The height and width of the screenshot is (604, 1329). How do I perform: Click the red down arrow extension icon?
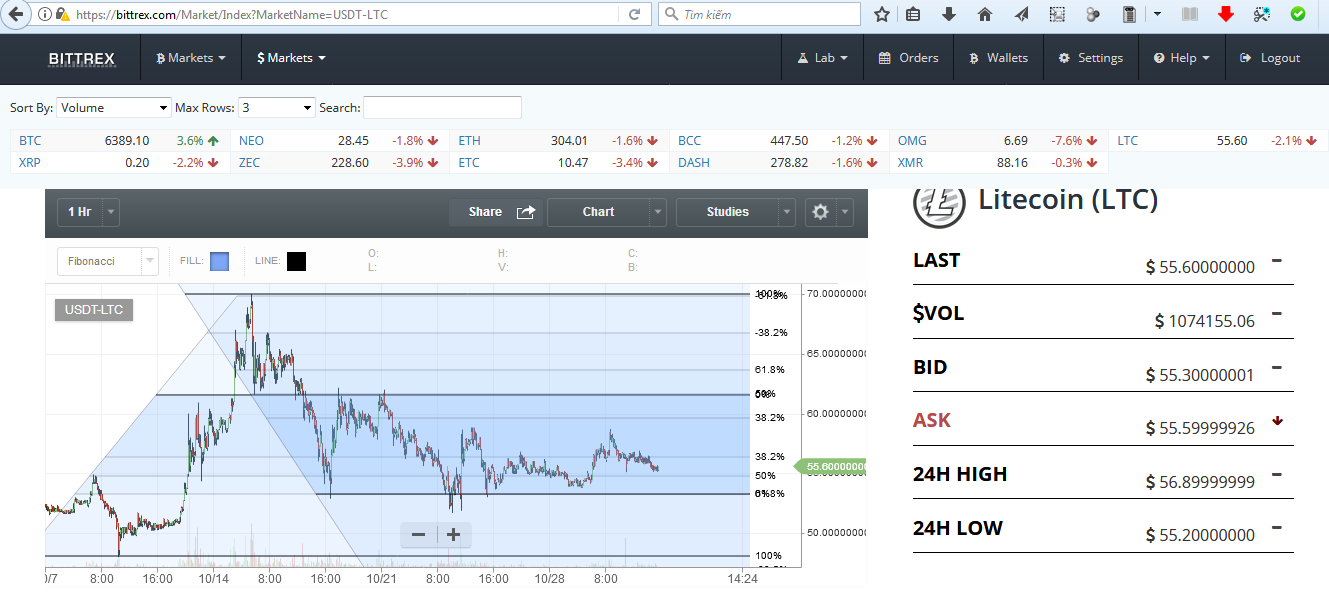(x=1226, y=15)
